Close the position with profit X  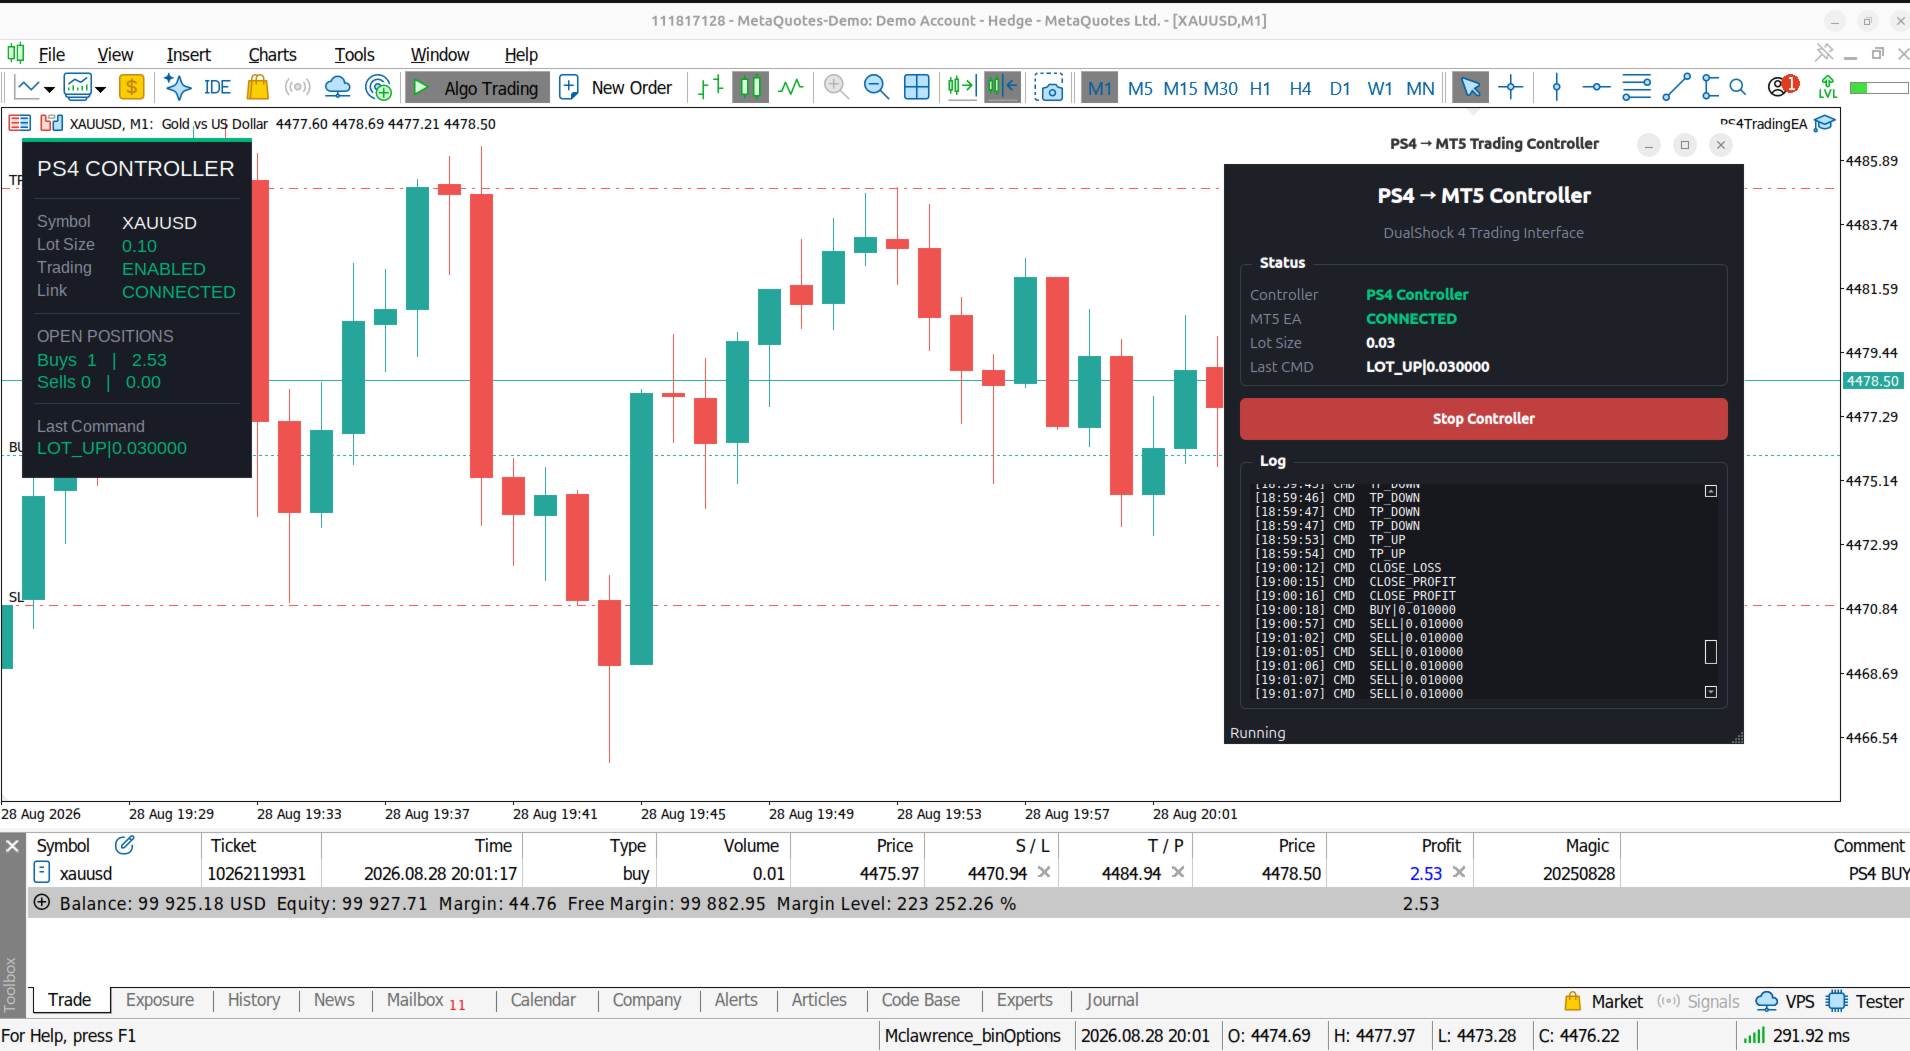1459,872
